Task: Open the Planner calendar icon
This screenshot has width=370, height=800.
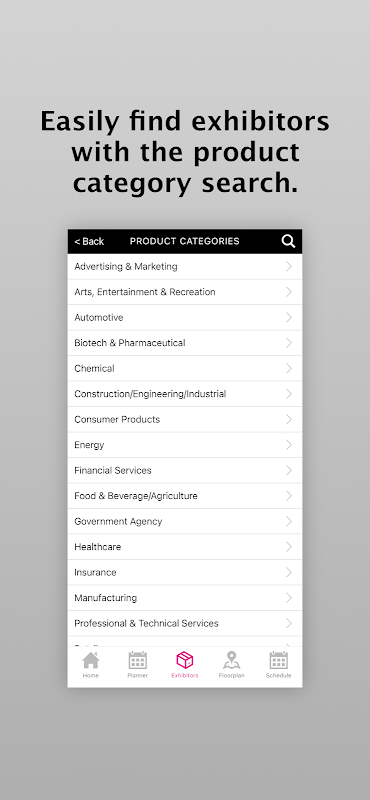Action: coord(138,660)
